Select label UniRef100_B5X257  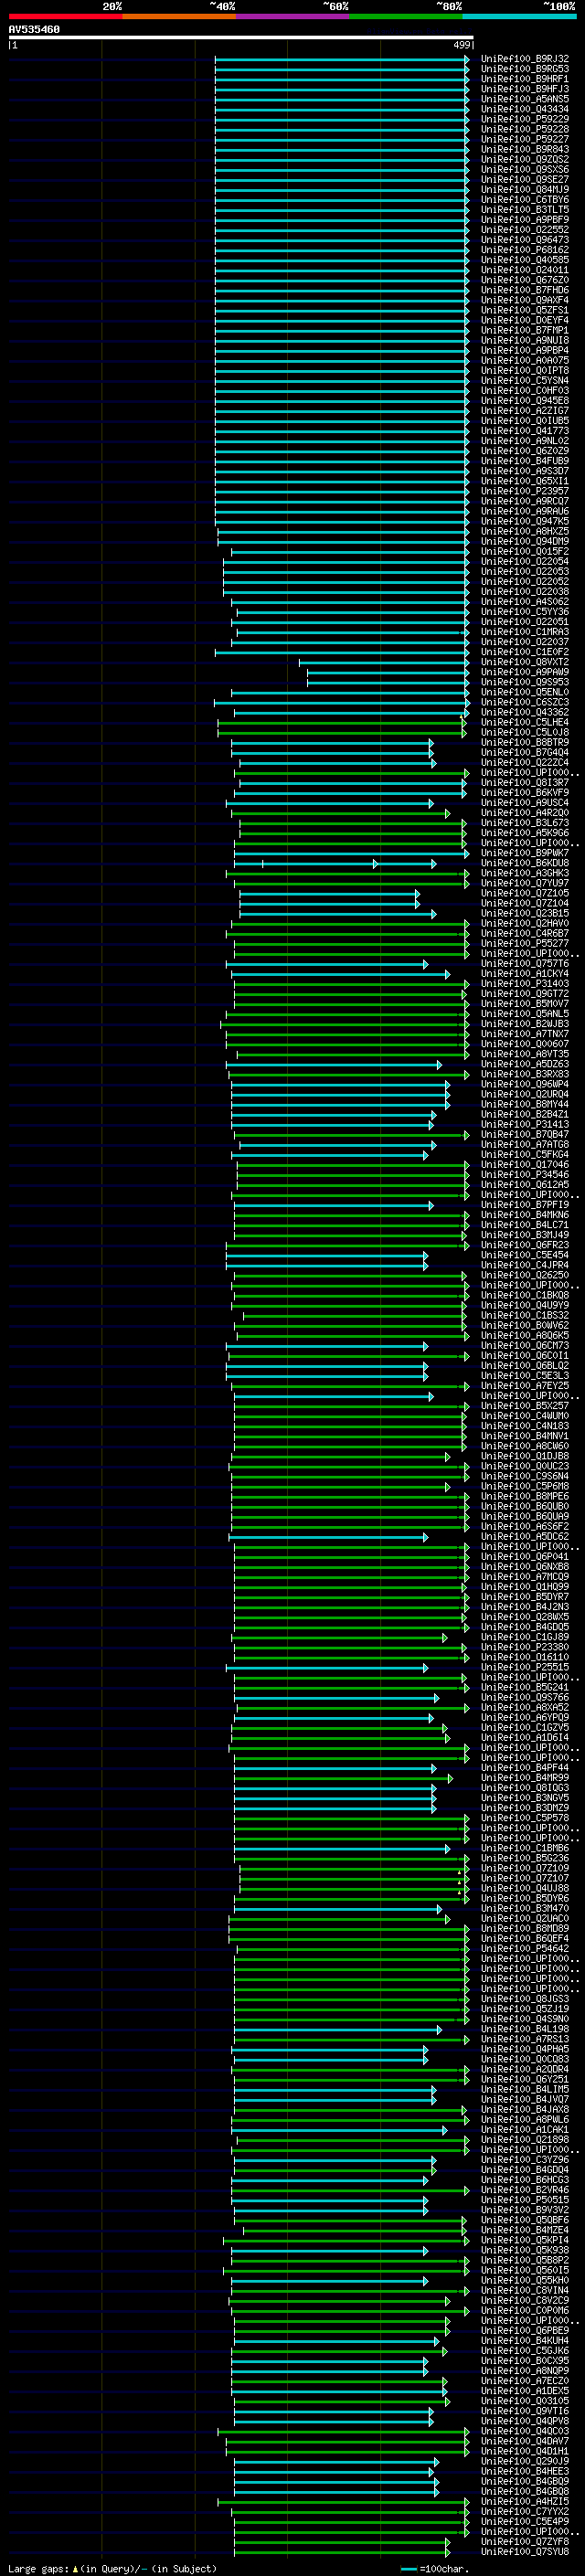[525, 1406]
